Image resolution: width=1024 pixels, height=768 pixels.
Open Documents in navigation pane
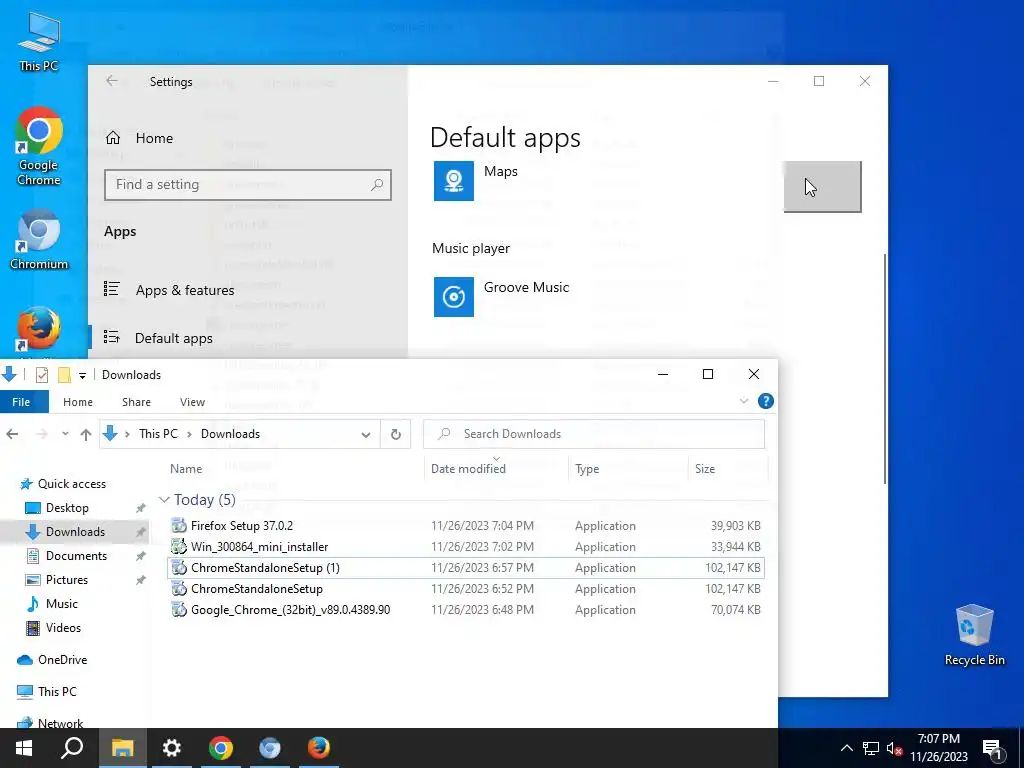click(66, 556)
